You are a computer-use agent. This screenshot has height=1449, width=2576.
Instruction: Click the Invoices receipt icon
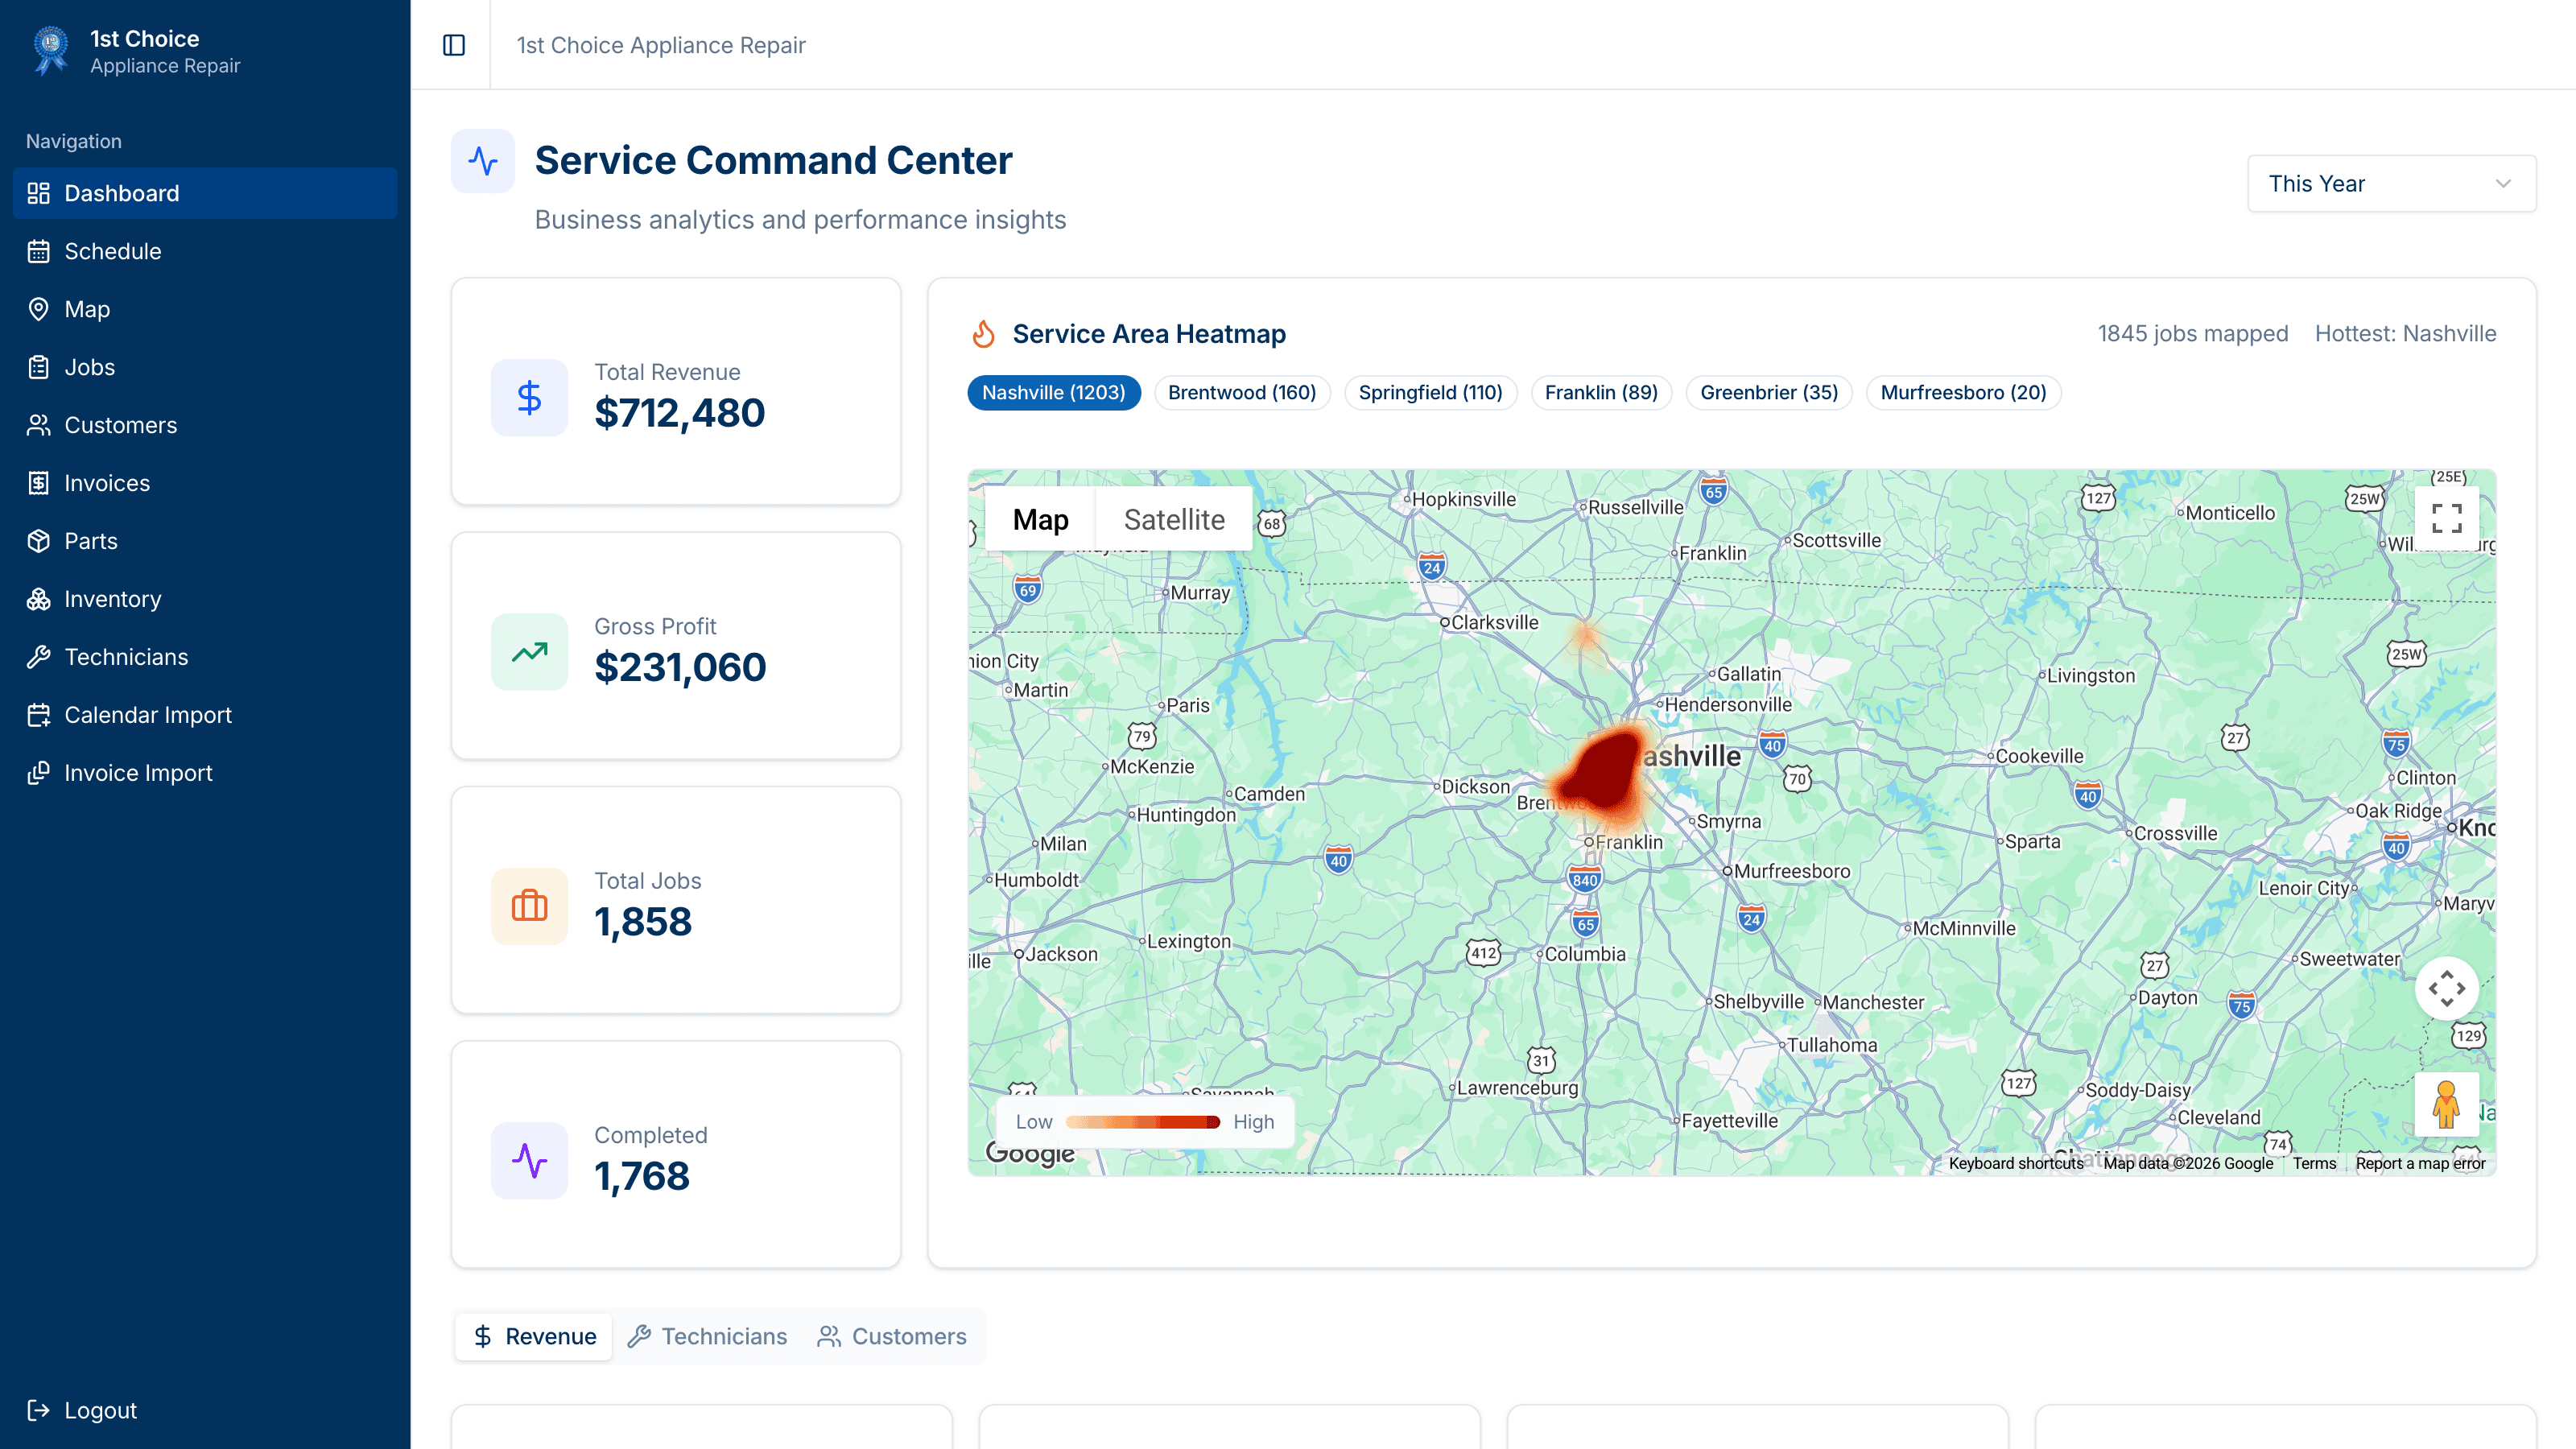pos(38,483)
